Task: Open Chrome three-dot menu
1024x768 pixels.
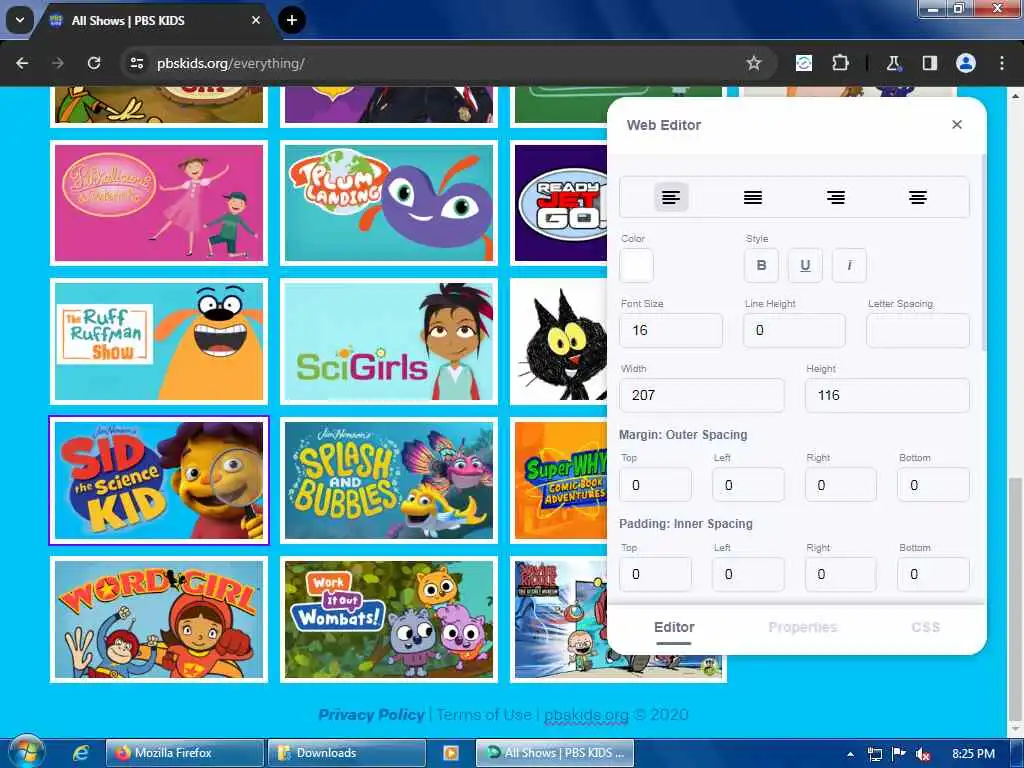Action: pos(1002,63)
